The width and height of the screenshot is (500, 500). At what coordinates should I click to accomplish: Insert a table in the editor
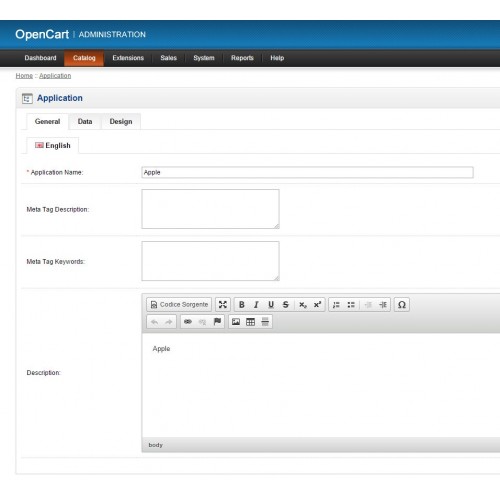pos(250,322)
